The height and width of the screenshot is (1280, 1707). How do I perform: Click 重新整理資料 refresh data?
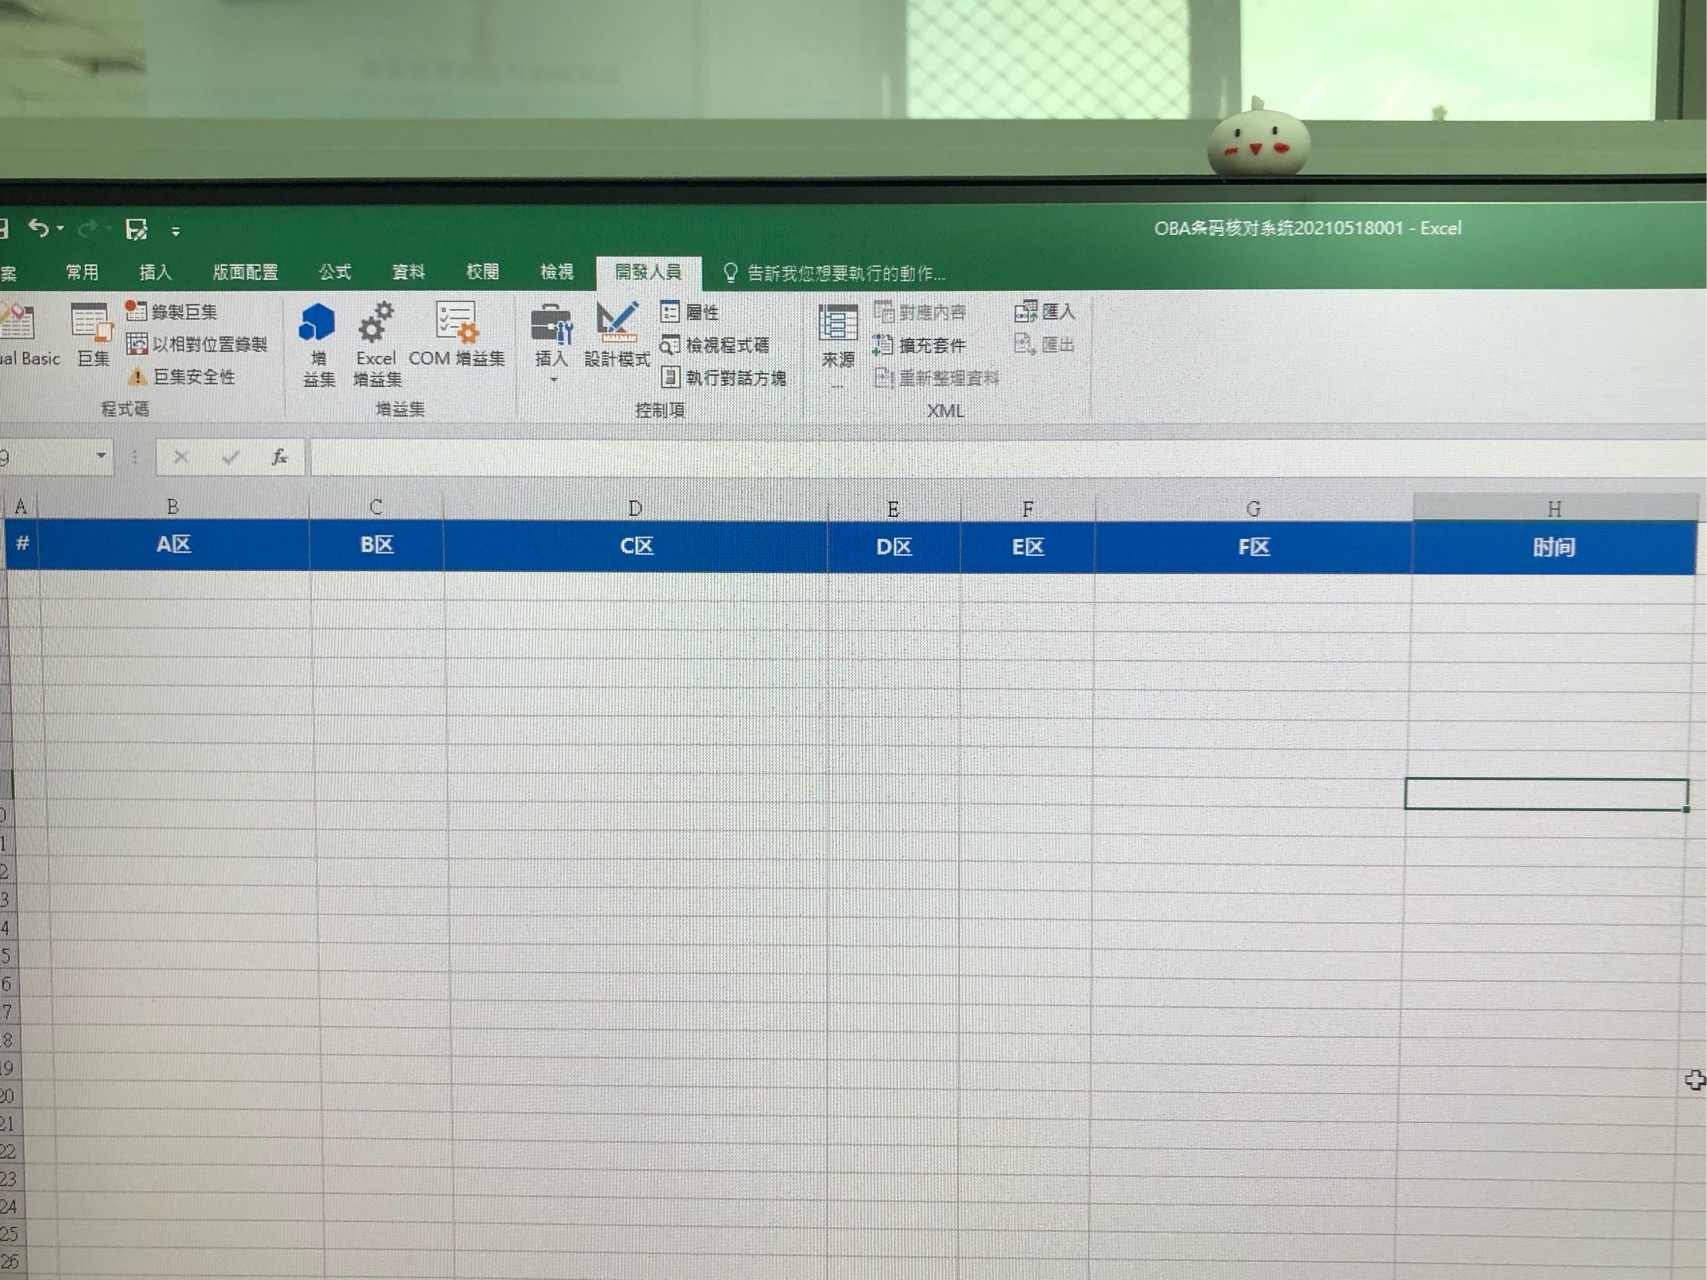[x=937, y=378]
